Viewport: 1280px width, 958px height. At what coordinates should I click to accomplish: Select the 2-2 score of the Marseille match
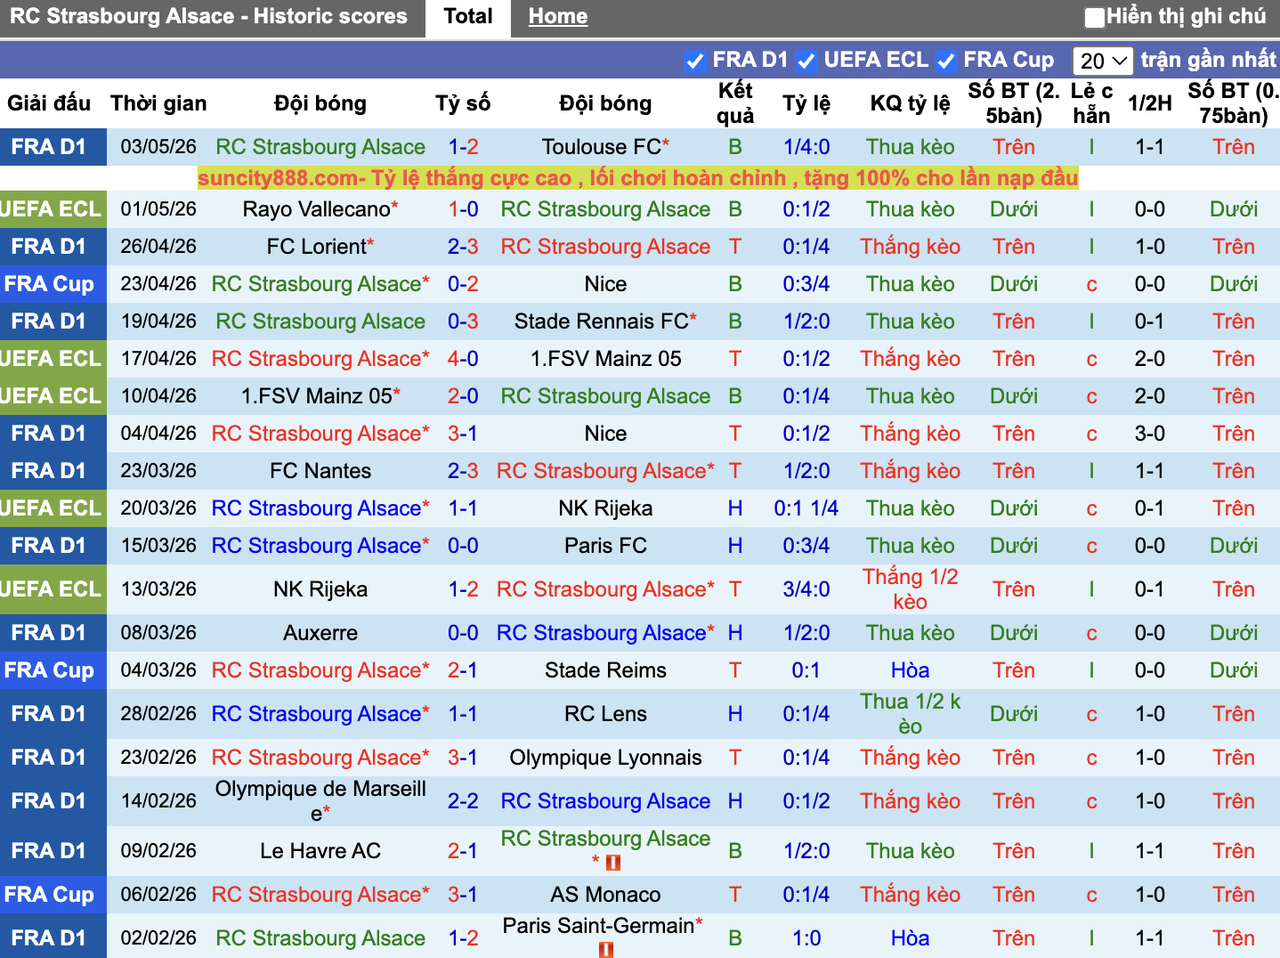463,800
